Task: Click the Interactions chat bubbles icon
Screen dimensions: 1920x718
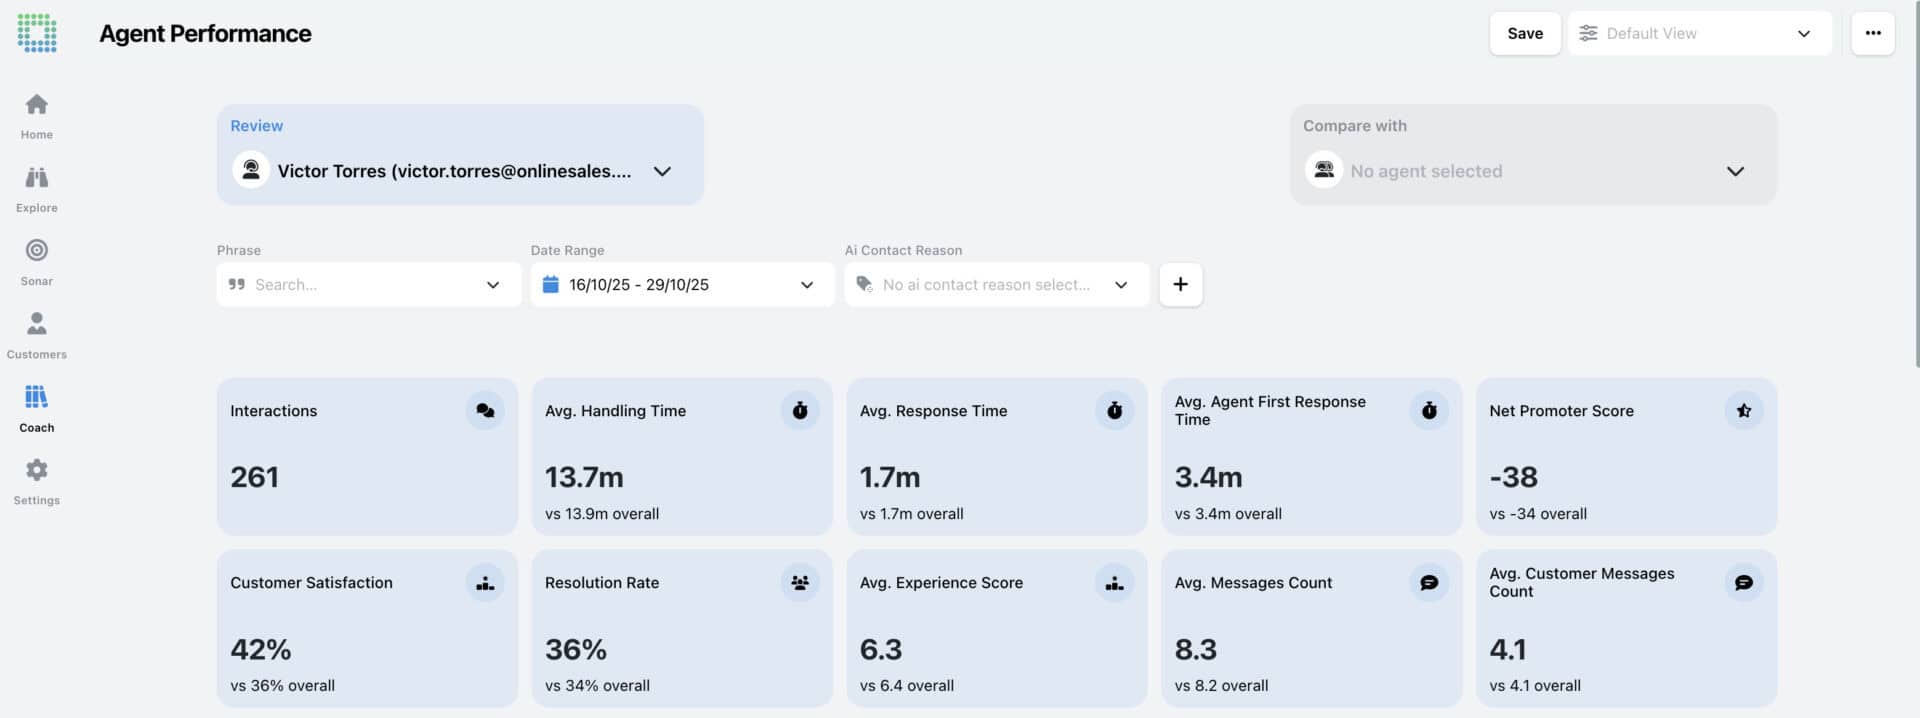Action: [x=485, y=410]
